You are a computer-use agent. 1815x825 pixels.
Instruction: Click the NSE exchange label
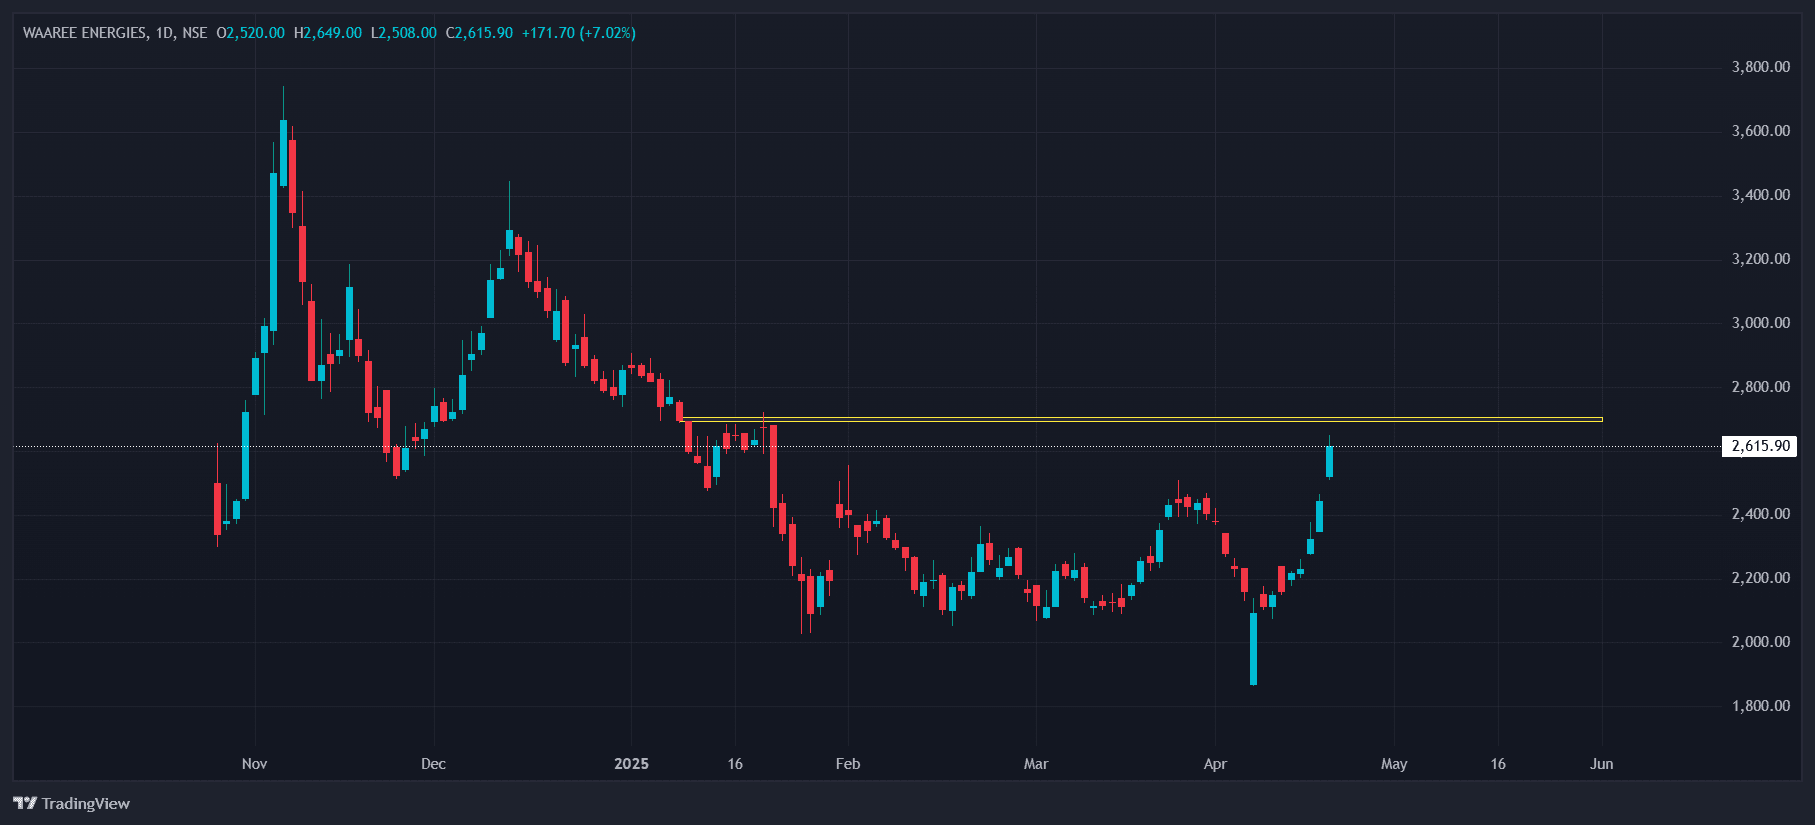click(195, 33)
